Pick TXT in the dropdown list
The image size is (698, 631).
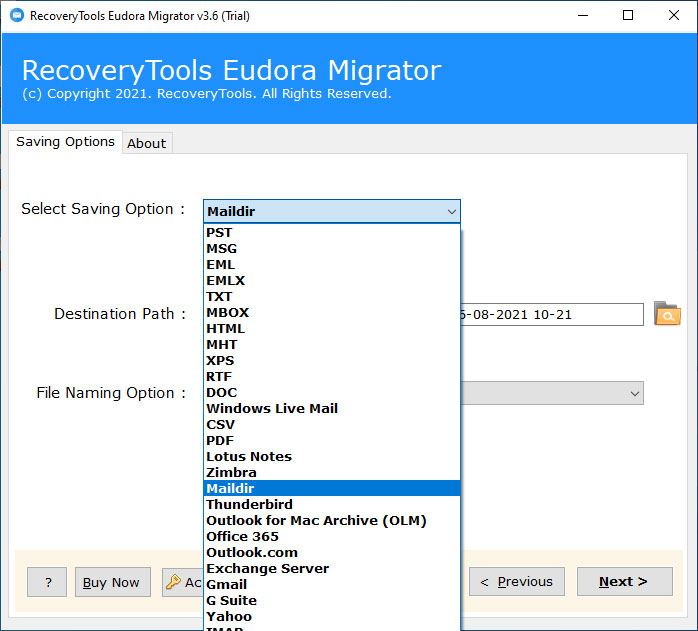[332, 297]
